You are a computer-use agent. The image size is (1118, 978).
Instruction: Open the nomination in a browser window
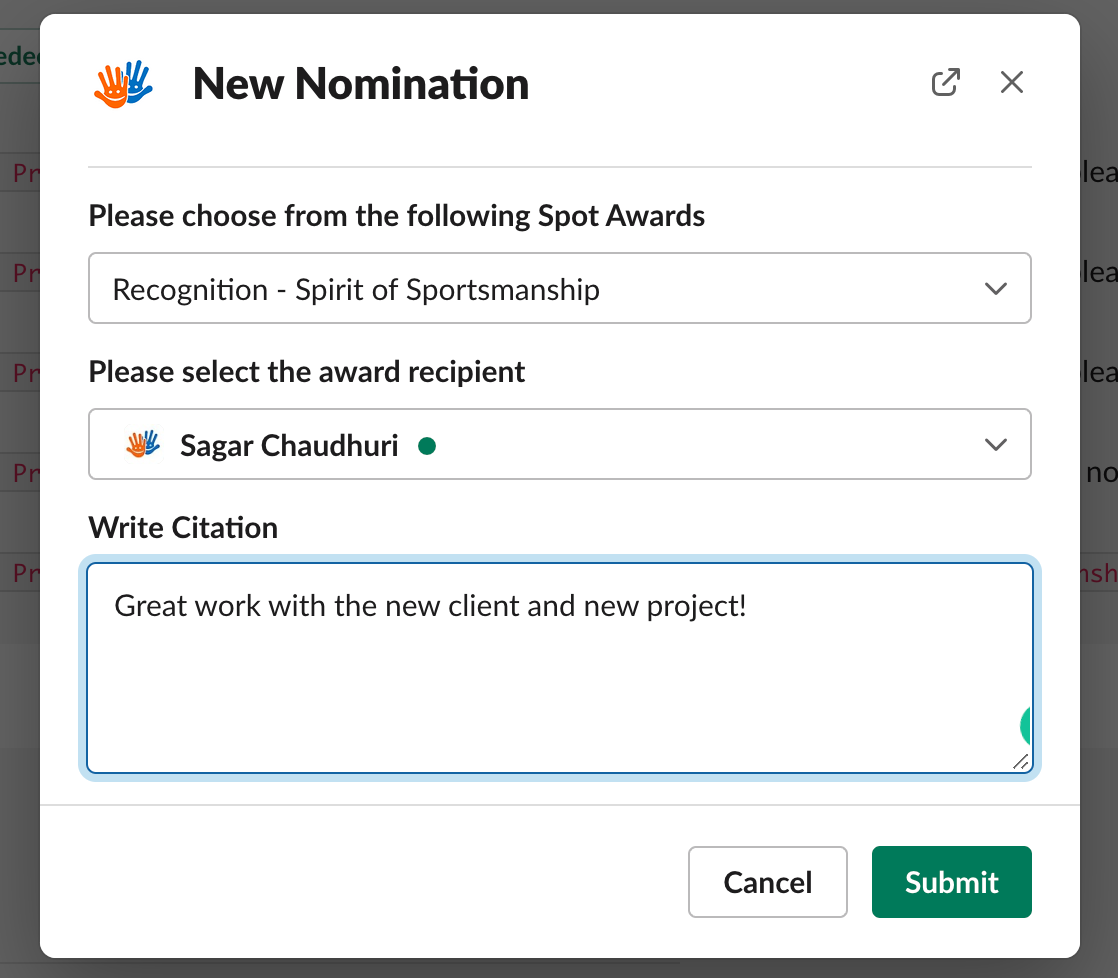click(x=946, y=83)
